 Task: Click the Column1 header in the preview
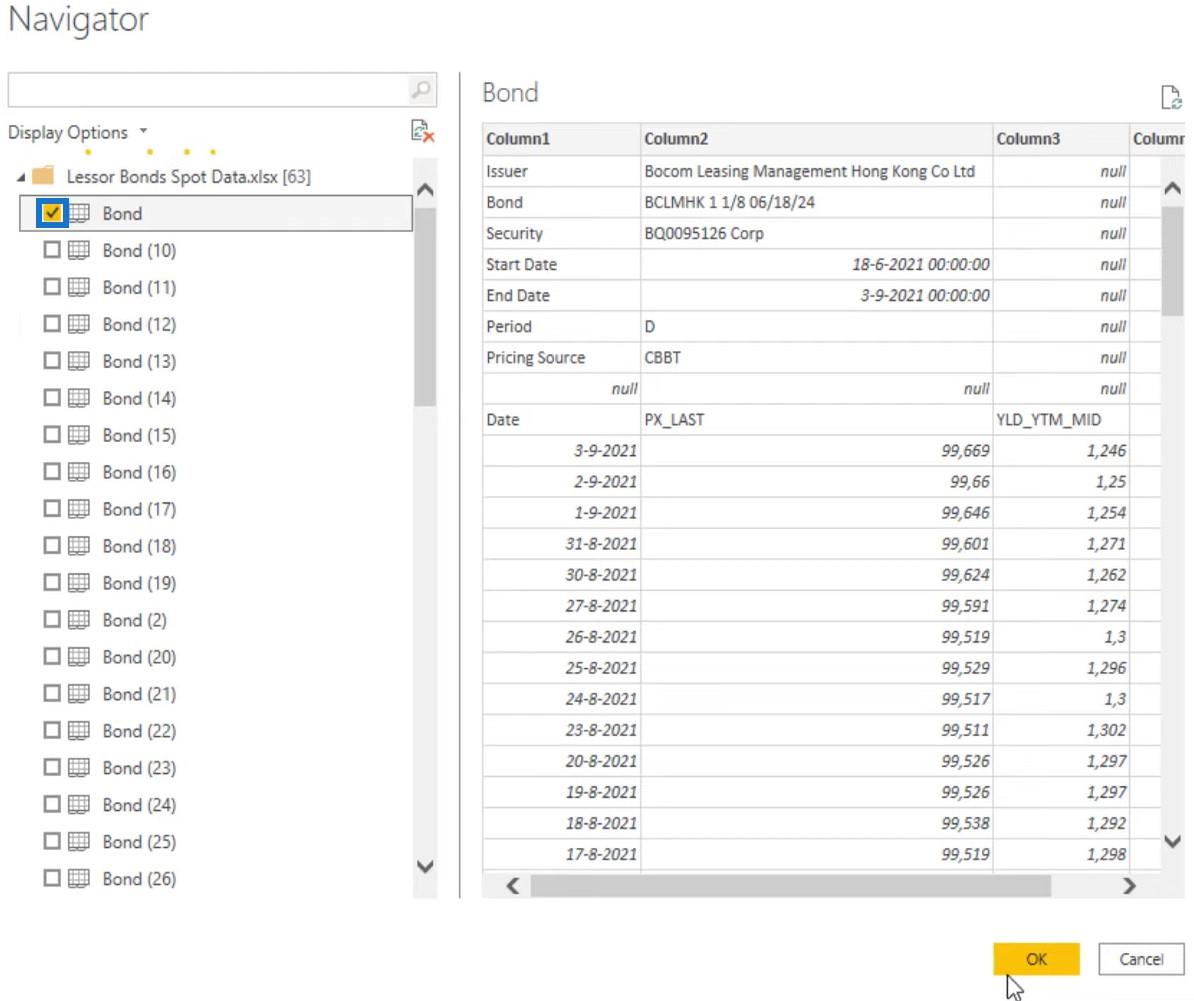pos(561,139)
